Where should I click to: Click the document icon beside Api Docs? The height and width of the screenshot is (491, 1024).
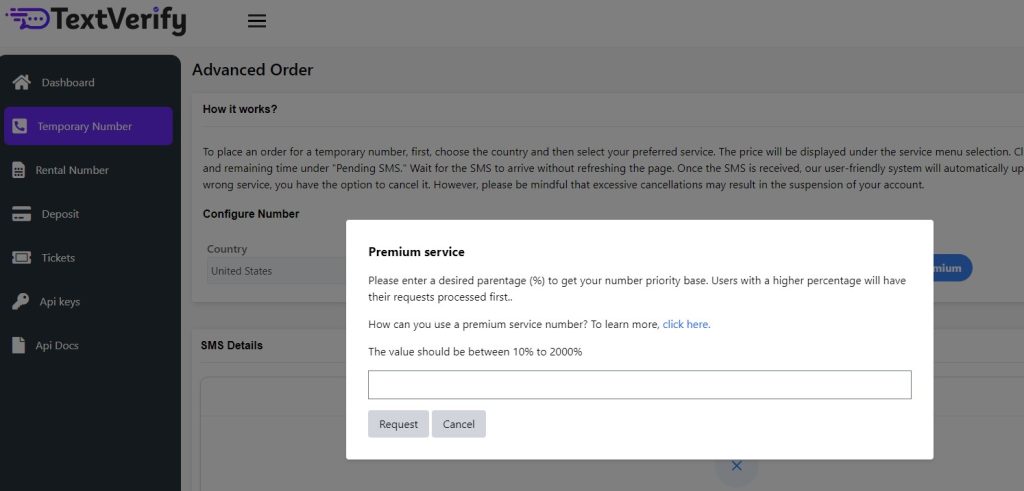point(18,345)
